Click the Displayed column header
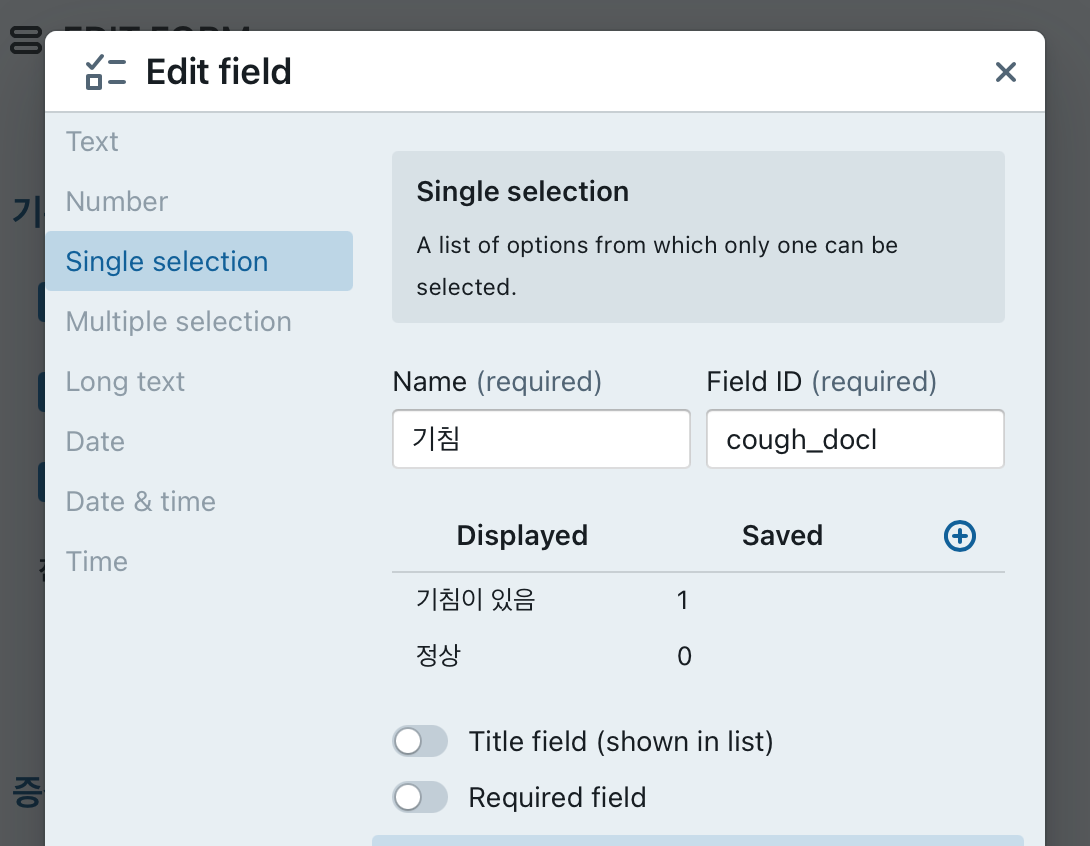Viewport: 1090px width, 846px height. pos(522,536)
